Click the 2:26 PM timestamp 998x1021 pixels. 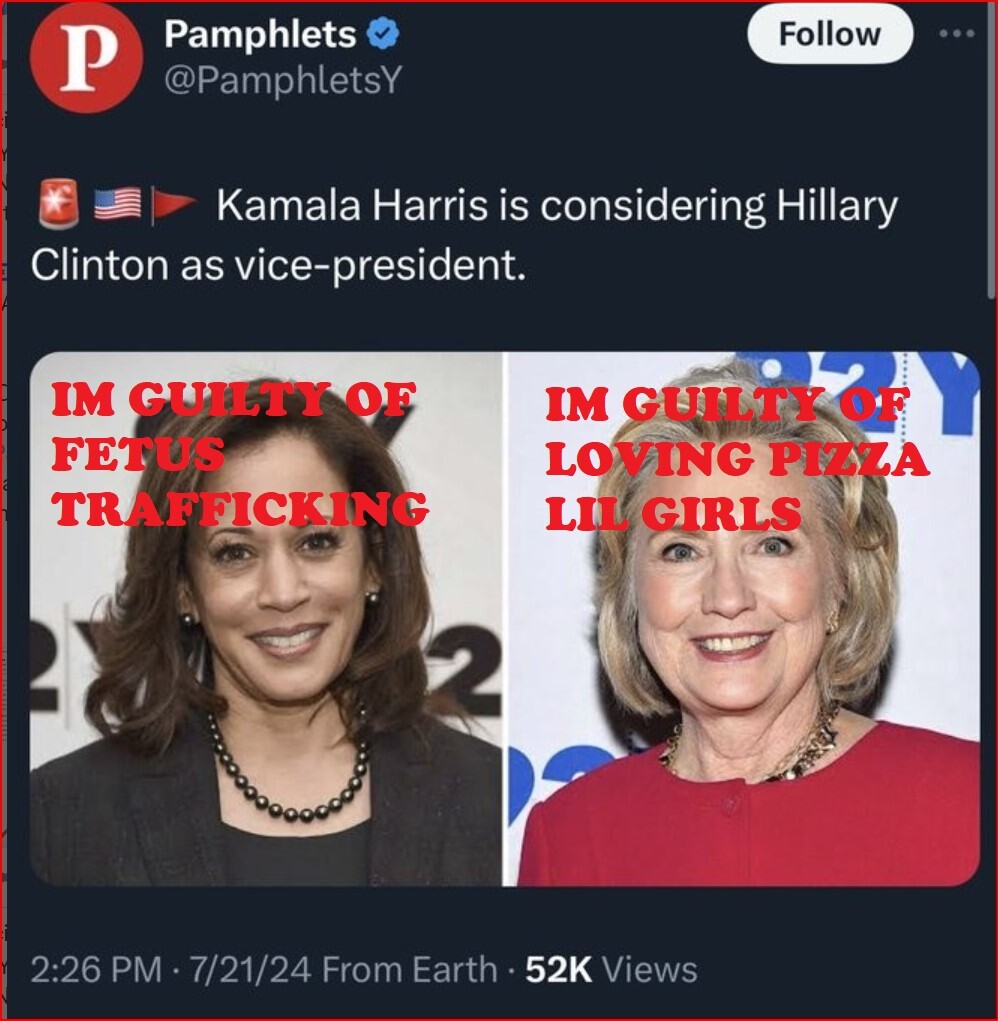point(96,970)
